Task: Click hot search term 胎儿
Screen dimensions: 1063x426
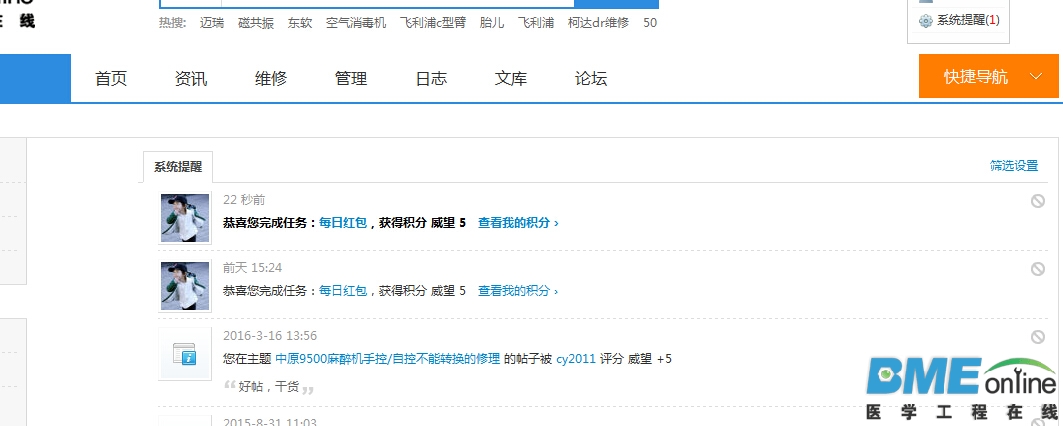Action: point(492,23)
